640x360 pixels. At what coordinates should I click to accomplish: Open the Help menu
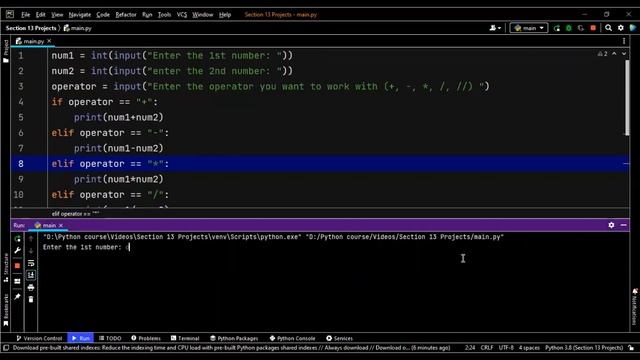(x=224, y=15)
